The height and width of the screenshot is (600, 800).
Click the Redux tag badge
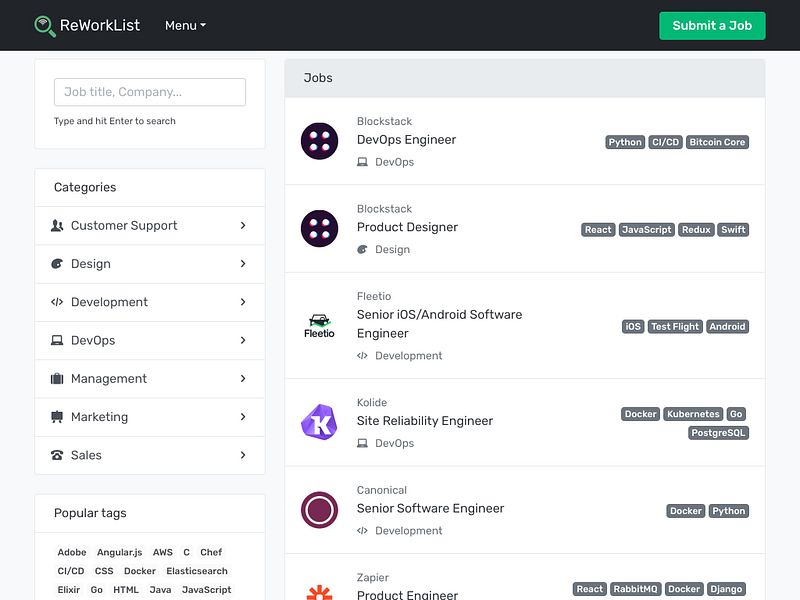pyautogui.click(x=696, y=230)
